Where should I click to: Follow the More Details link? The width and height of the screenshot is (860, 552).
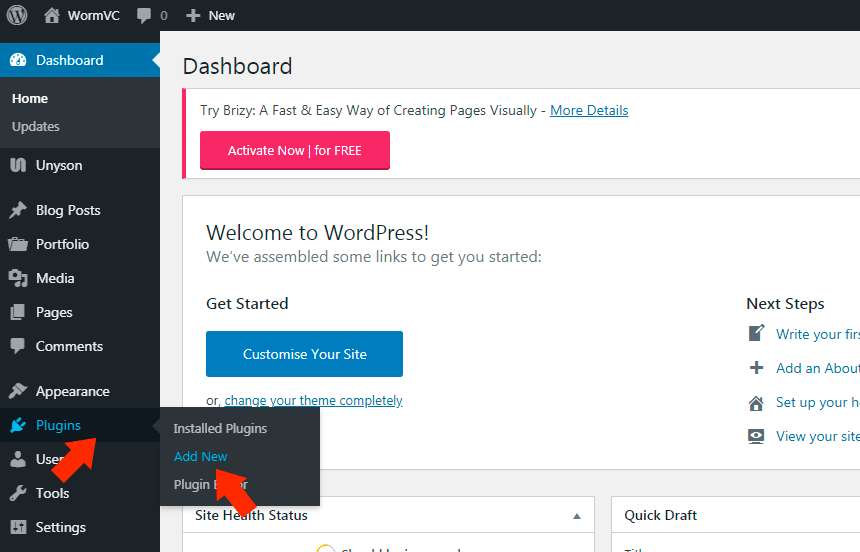pyautogui.click(x=589, y=110)
